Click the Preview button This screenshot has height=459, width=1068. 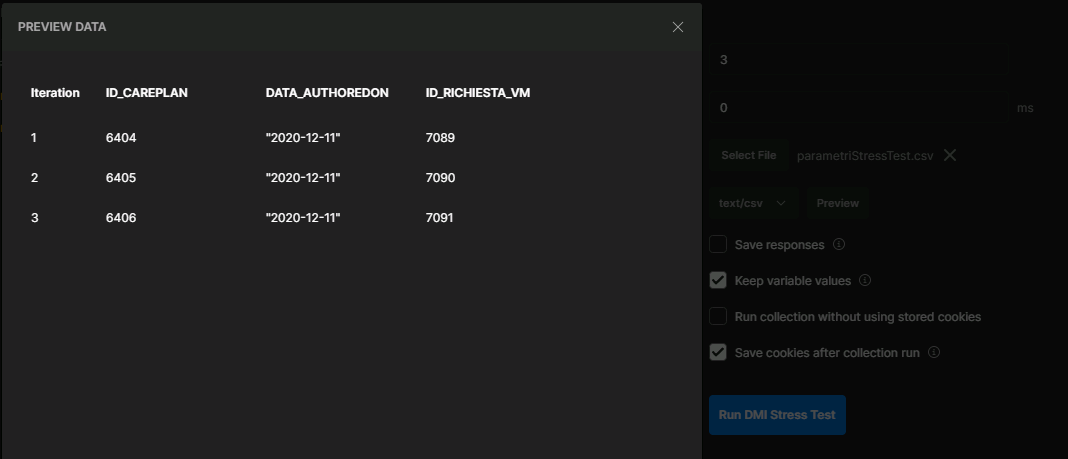click(838, 203)
